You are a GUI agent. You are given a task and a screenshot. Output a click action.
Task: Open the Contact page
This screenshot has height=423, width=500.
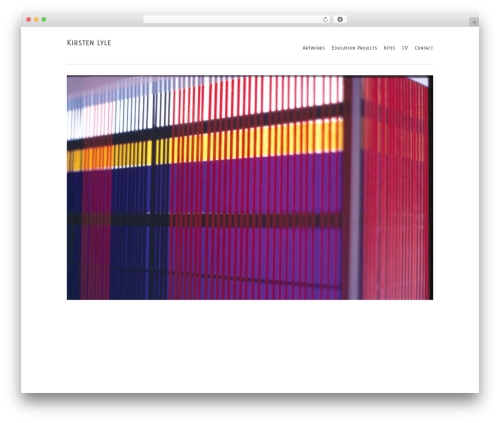[424, 48]
